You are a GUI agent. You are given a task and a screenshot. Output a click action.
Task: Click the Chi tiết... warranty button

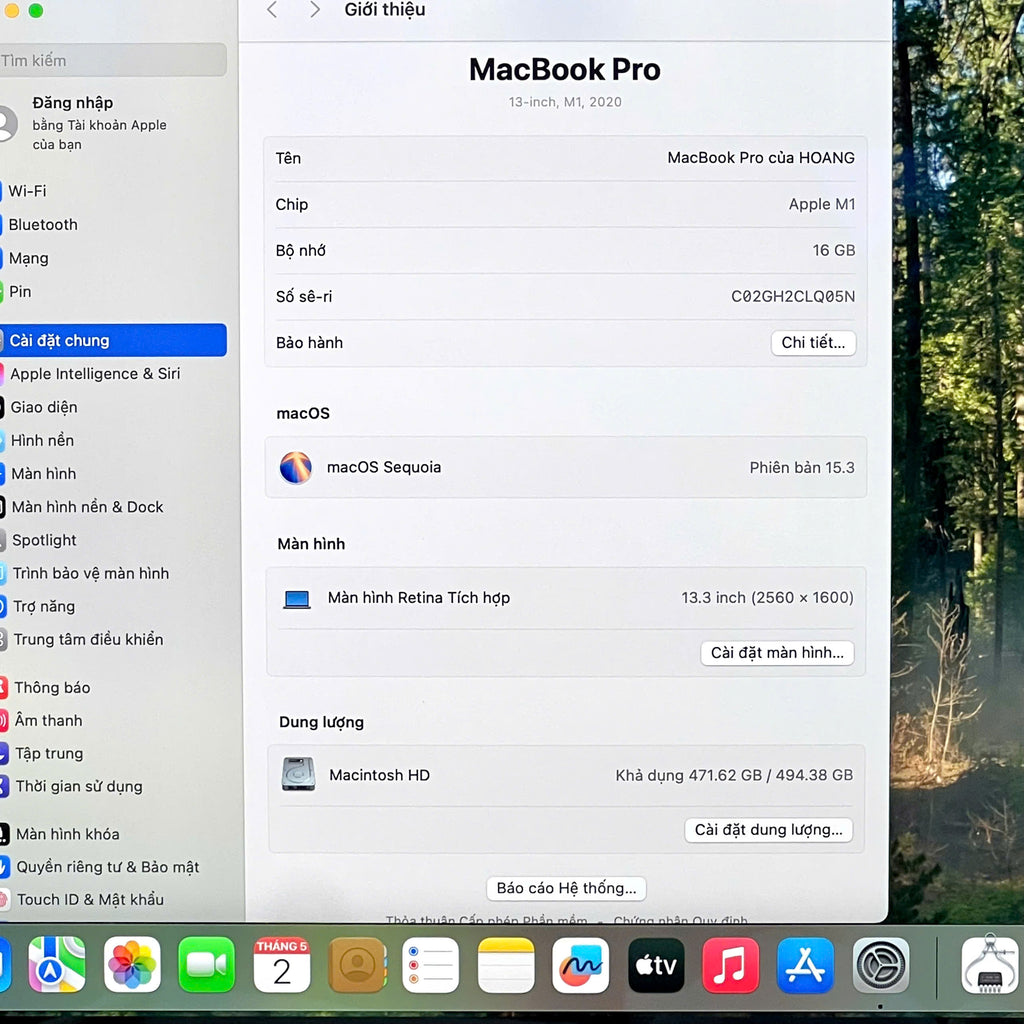(x=813, y=343)
